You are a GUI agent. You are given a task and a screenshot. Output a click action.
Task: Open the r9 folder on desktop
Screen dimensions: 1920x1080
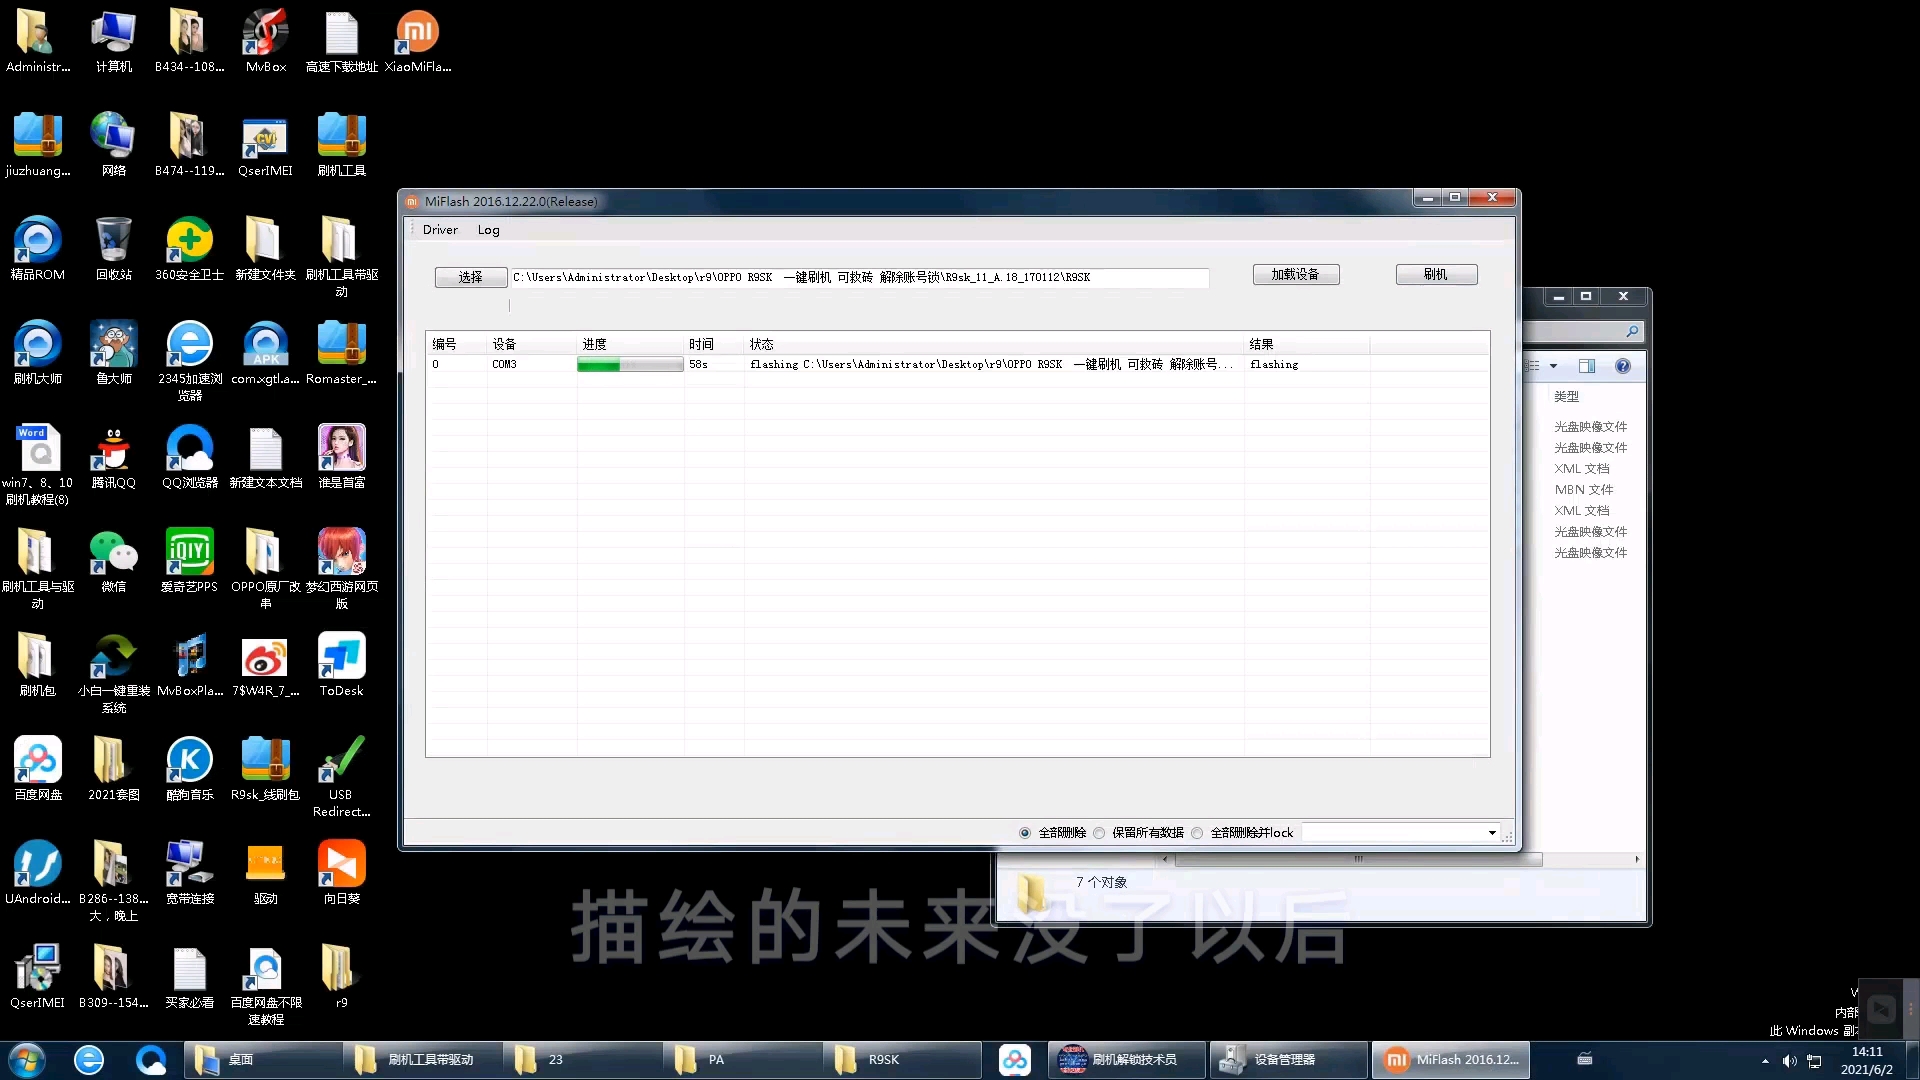[342, 978]
